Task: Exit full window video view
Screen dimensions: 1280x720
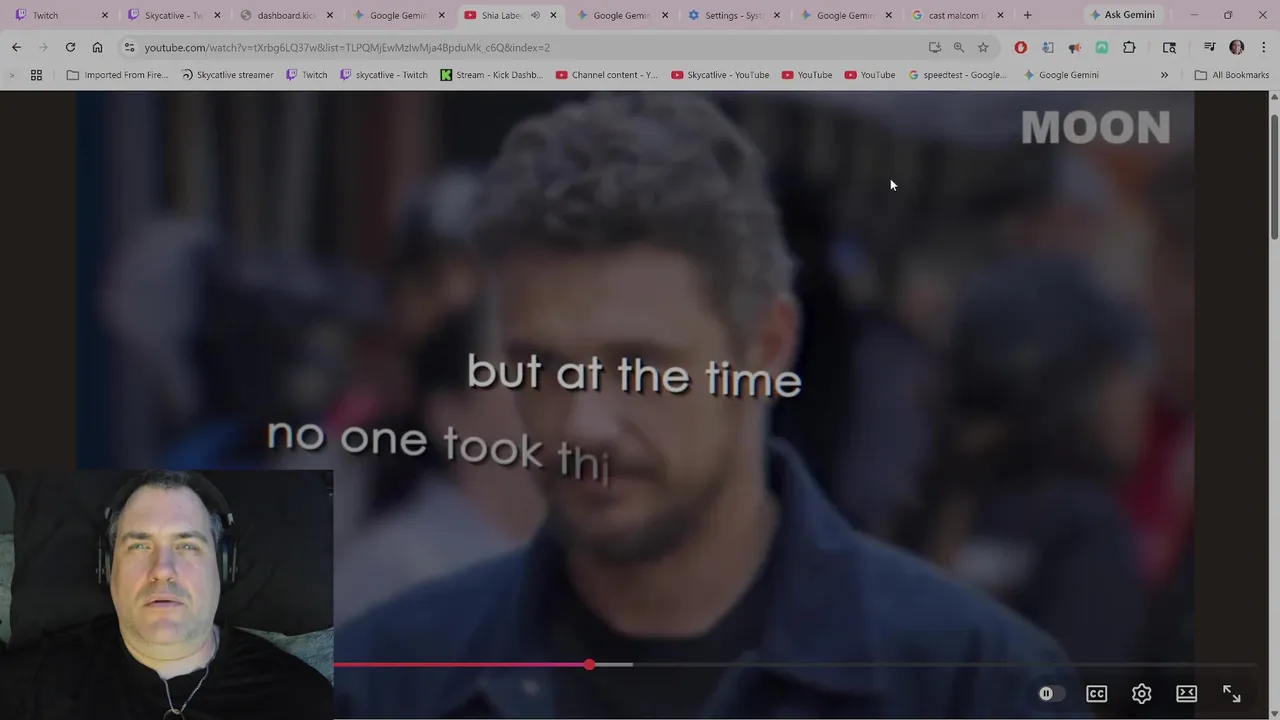Action: click(1232, 693)
